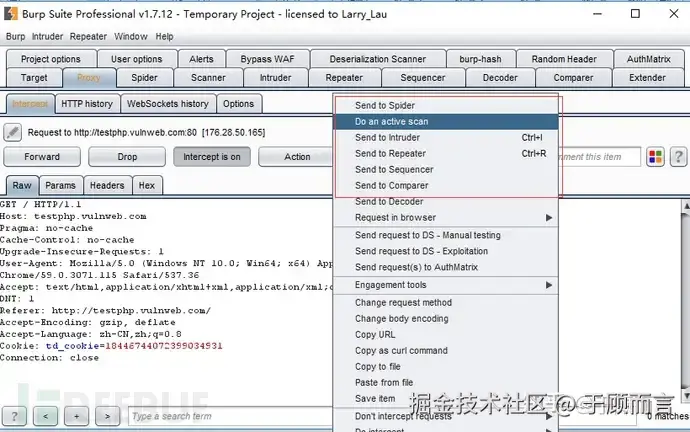This screenshot has width=690, height=432.
Task: Click the request editor vertical scrollbar
Action: click(x=686, y=300)
